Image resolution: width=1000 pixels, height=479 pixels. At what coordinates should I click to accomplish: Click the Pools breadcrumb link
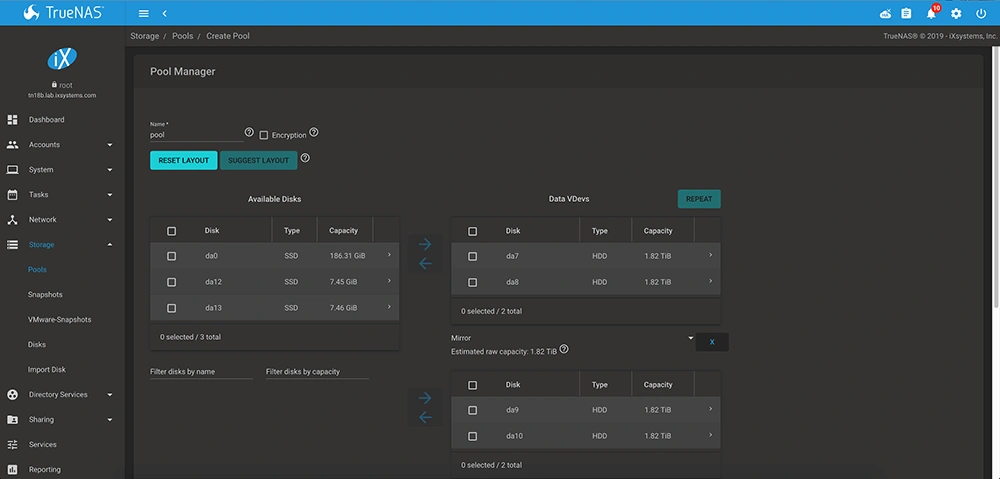[183, 36]
